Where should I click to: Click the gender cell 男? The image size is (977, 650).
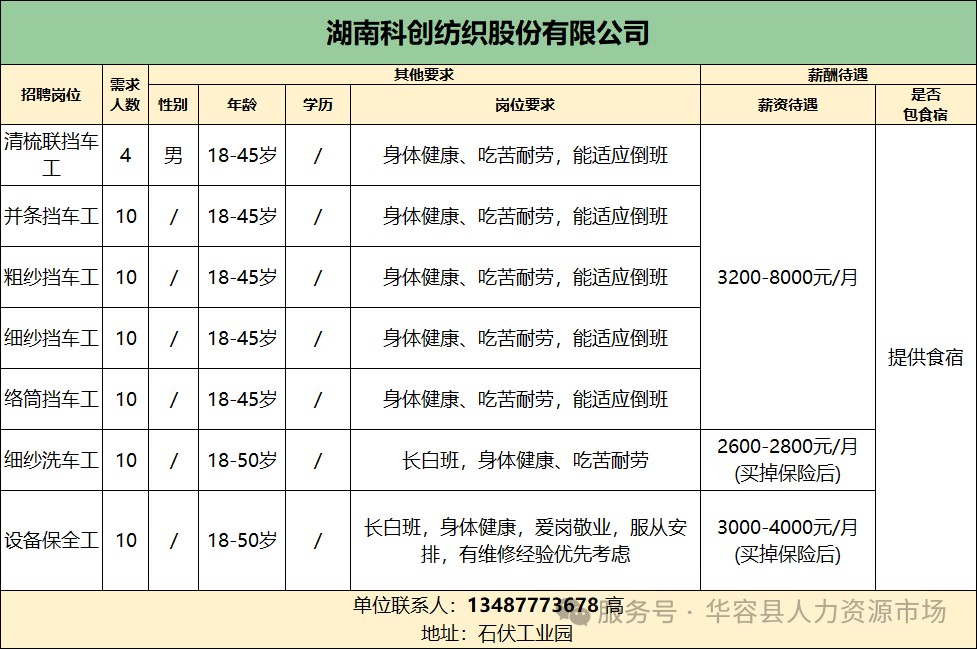tap(173, 155)
